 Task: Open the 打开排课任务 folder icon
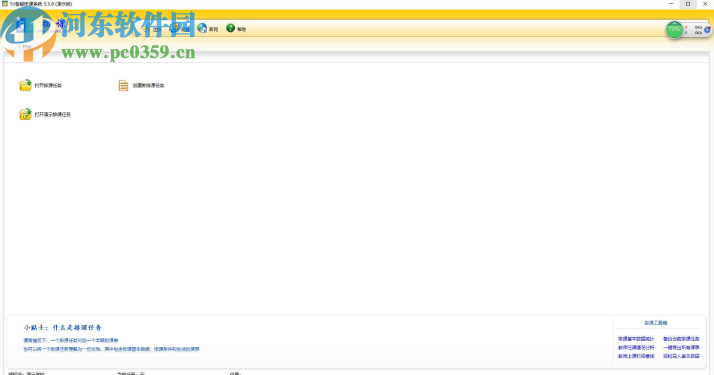[x=25, y=85]
